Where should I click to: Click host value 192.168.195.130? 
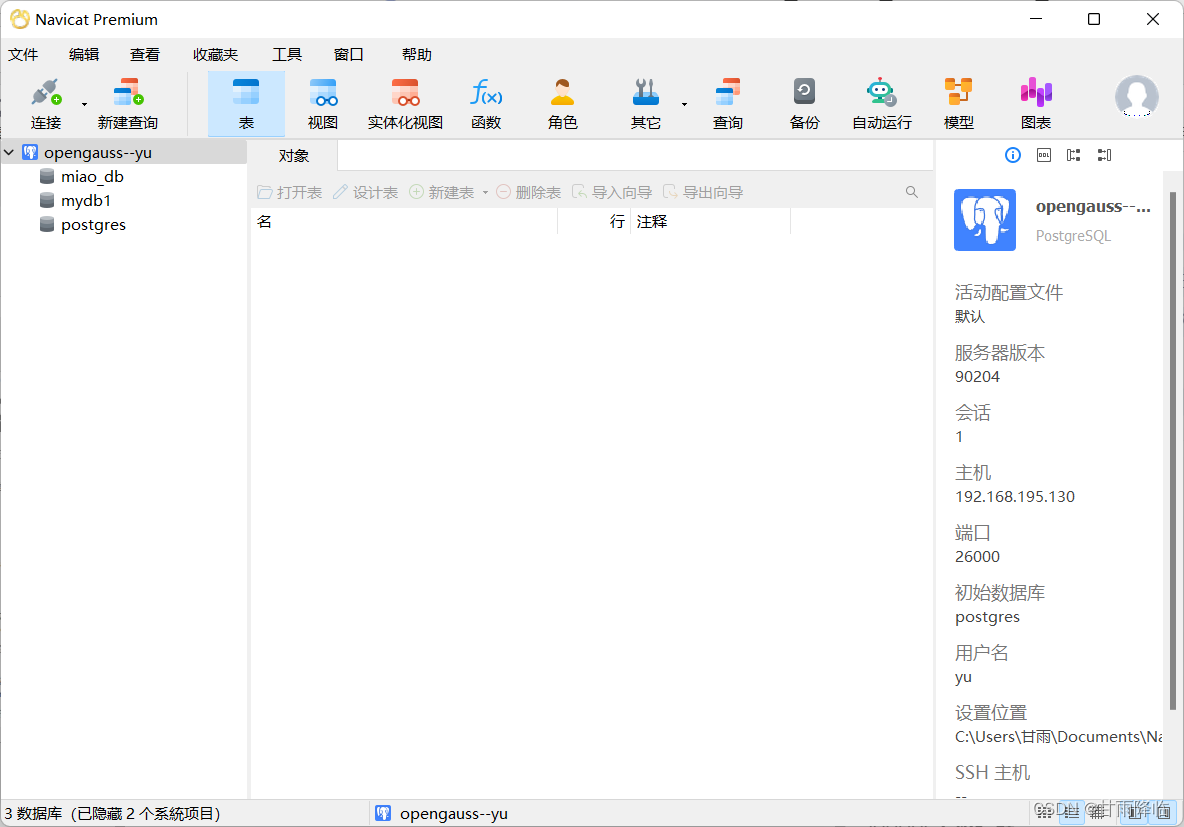[x=1015, y=497]
